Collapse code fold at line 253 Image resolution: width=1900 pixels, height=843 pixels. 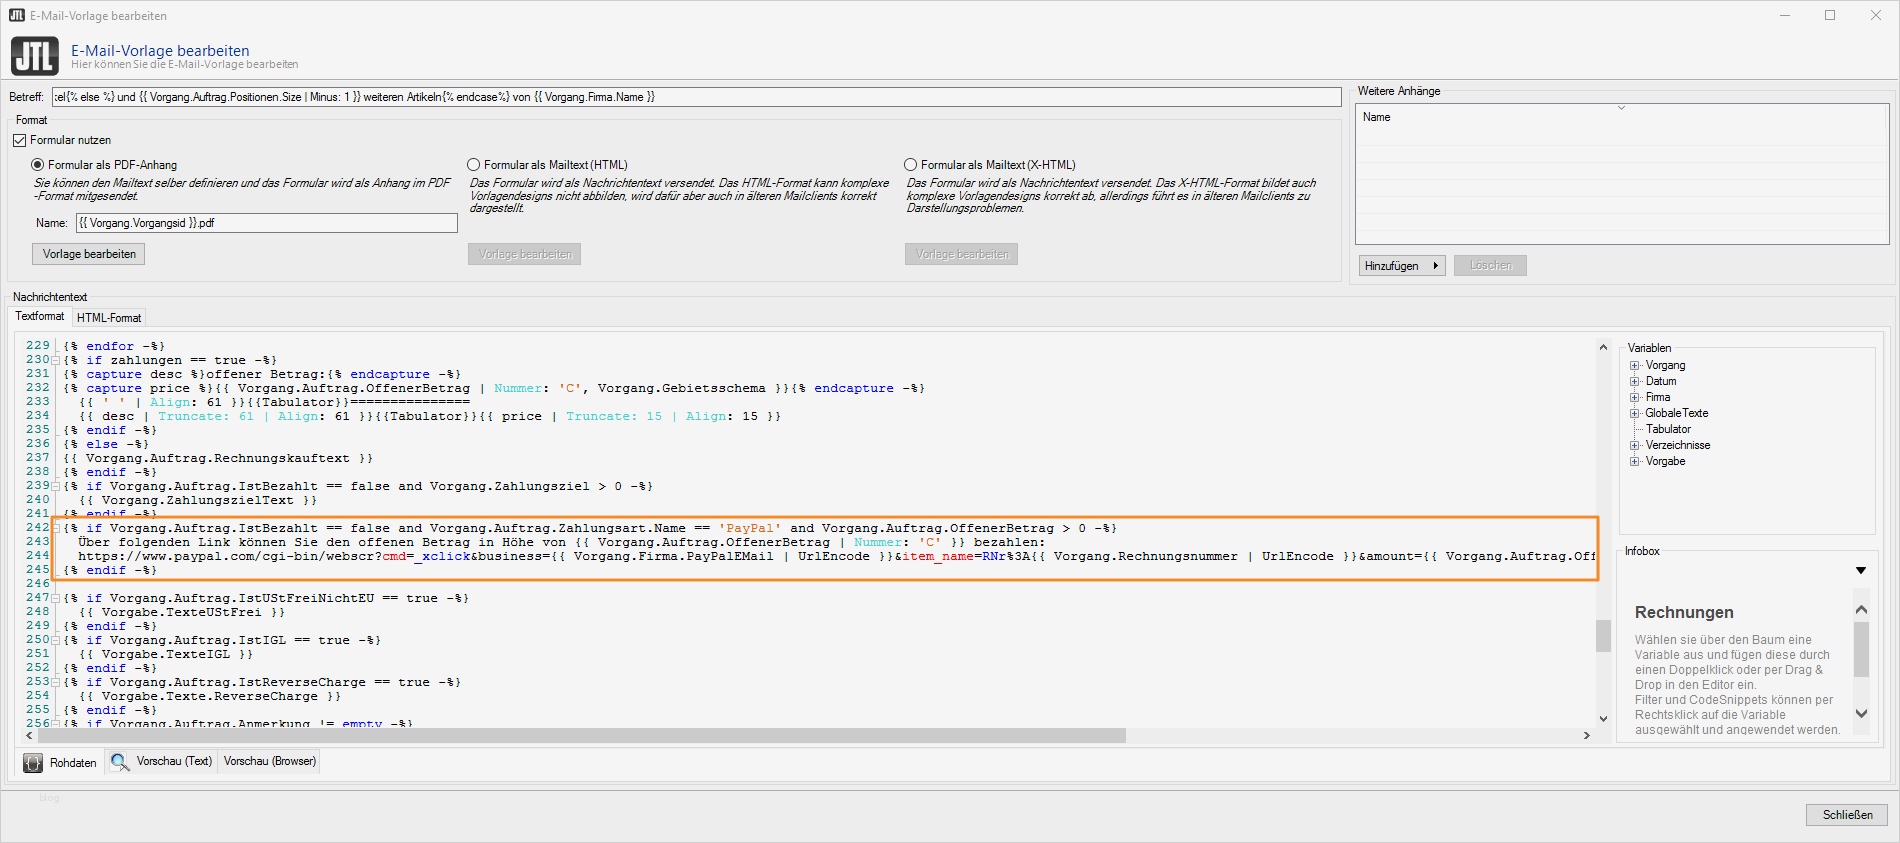(56, 682)
